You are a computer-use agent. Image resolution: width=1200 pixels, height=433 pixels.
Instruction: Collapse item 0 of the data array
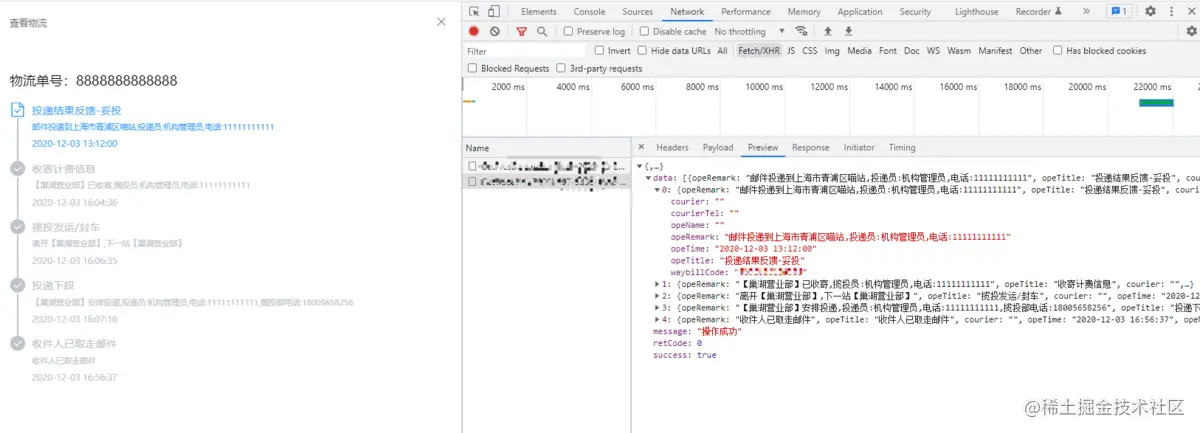pyautogui.click(x=657, y=188)
